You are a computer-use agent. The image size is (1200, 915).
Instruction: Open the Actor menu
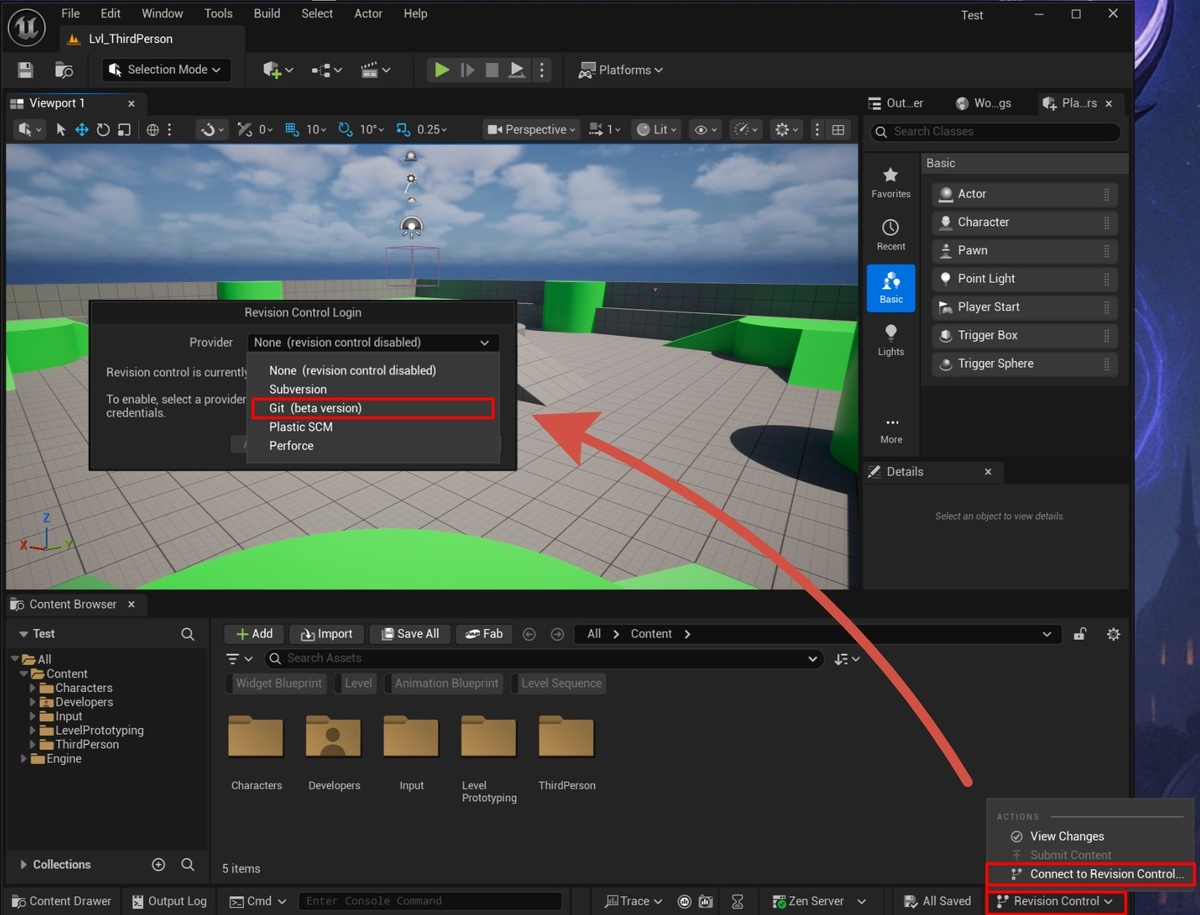click(368, 14)
